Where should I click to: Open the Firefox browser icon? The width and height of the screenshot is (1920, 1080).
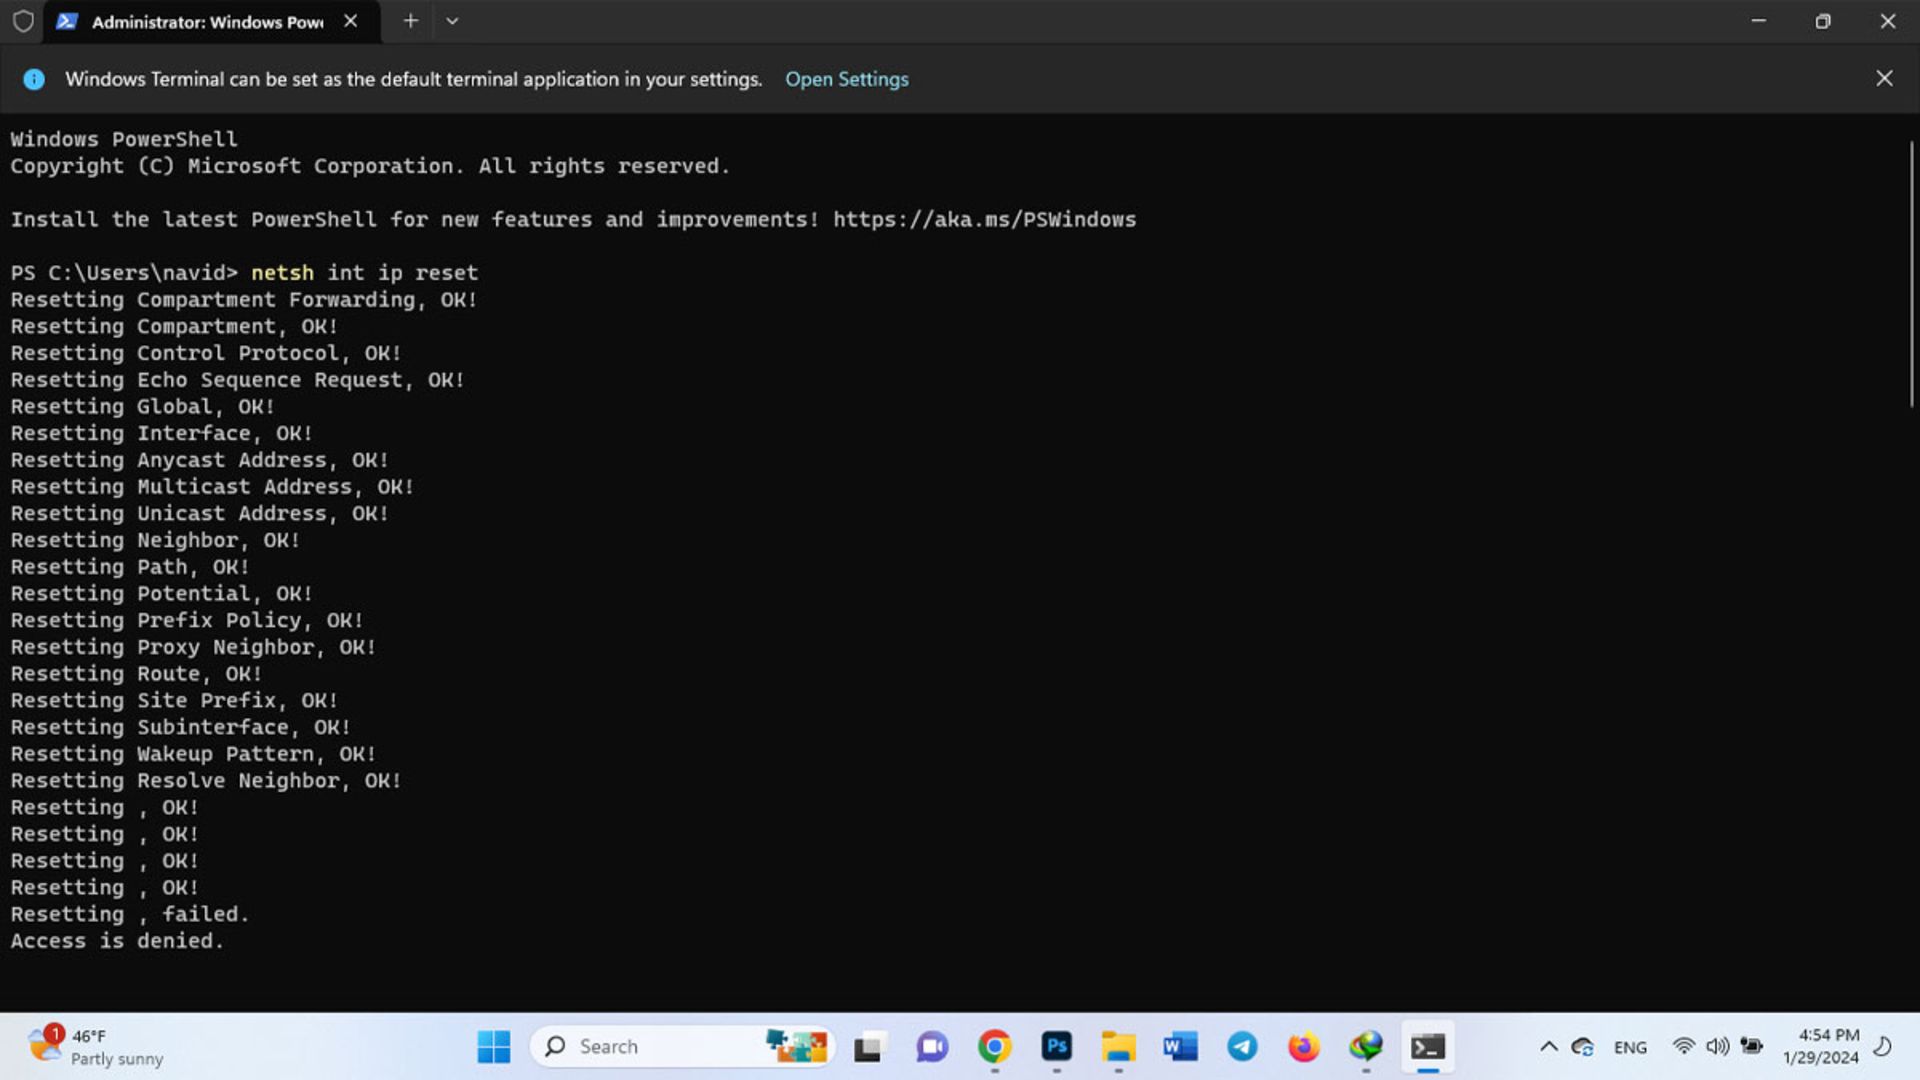pyautogui.click(x=1303, y=1046)
